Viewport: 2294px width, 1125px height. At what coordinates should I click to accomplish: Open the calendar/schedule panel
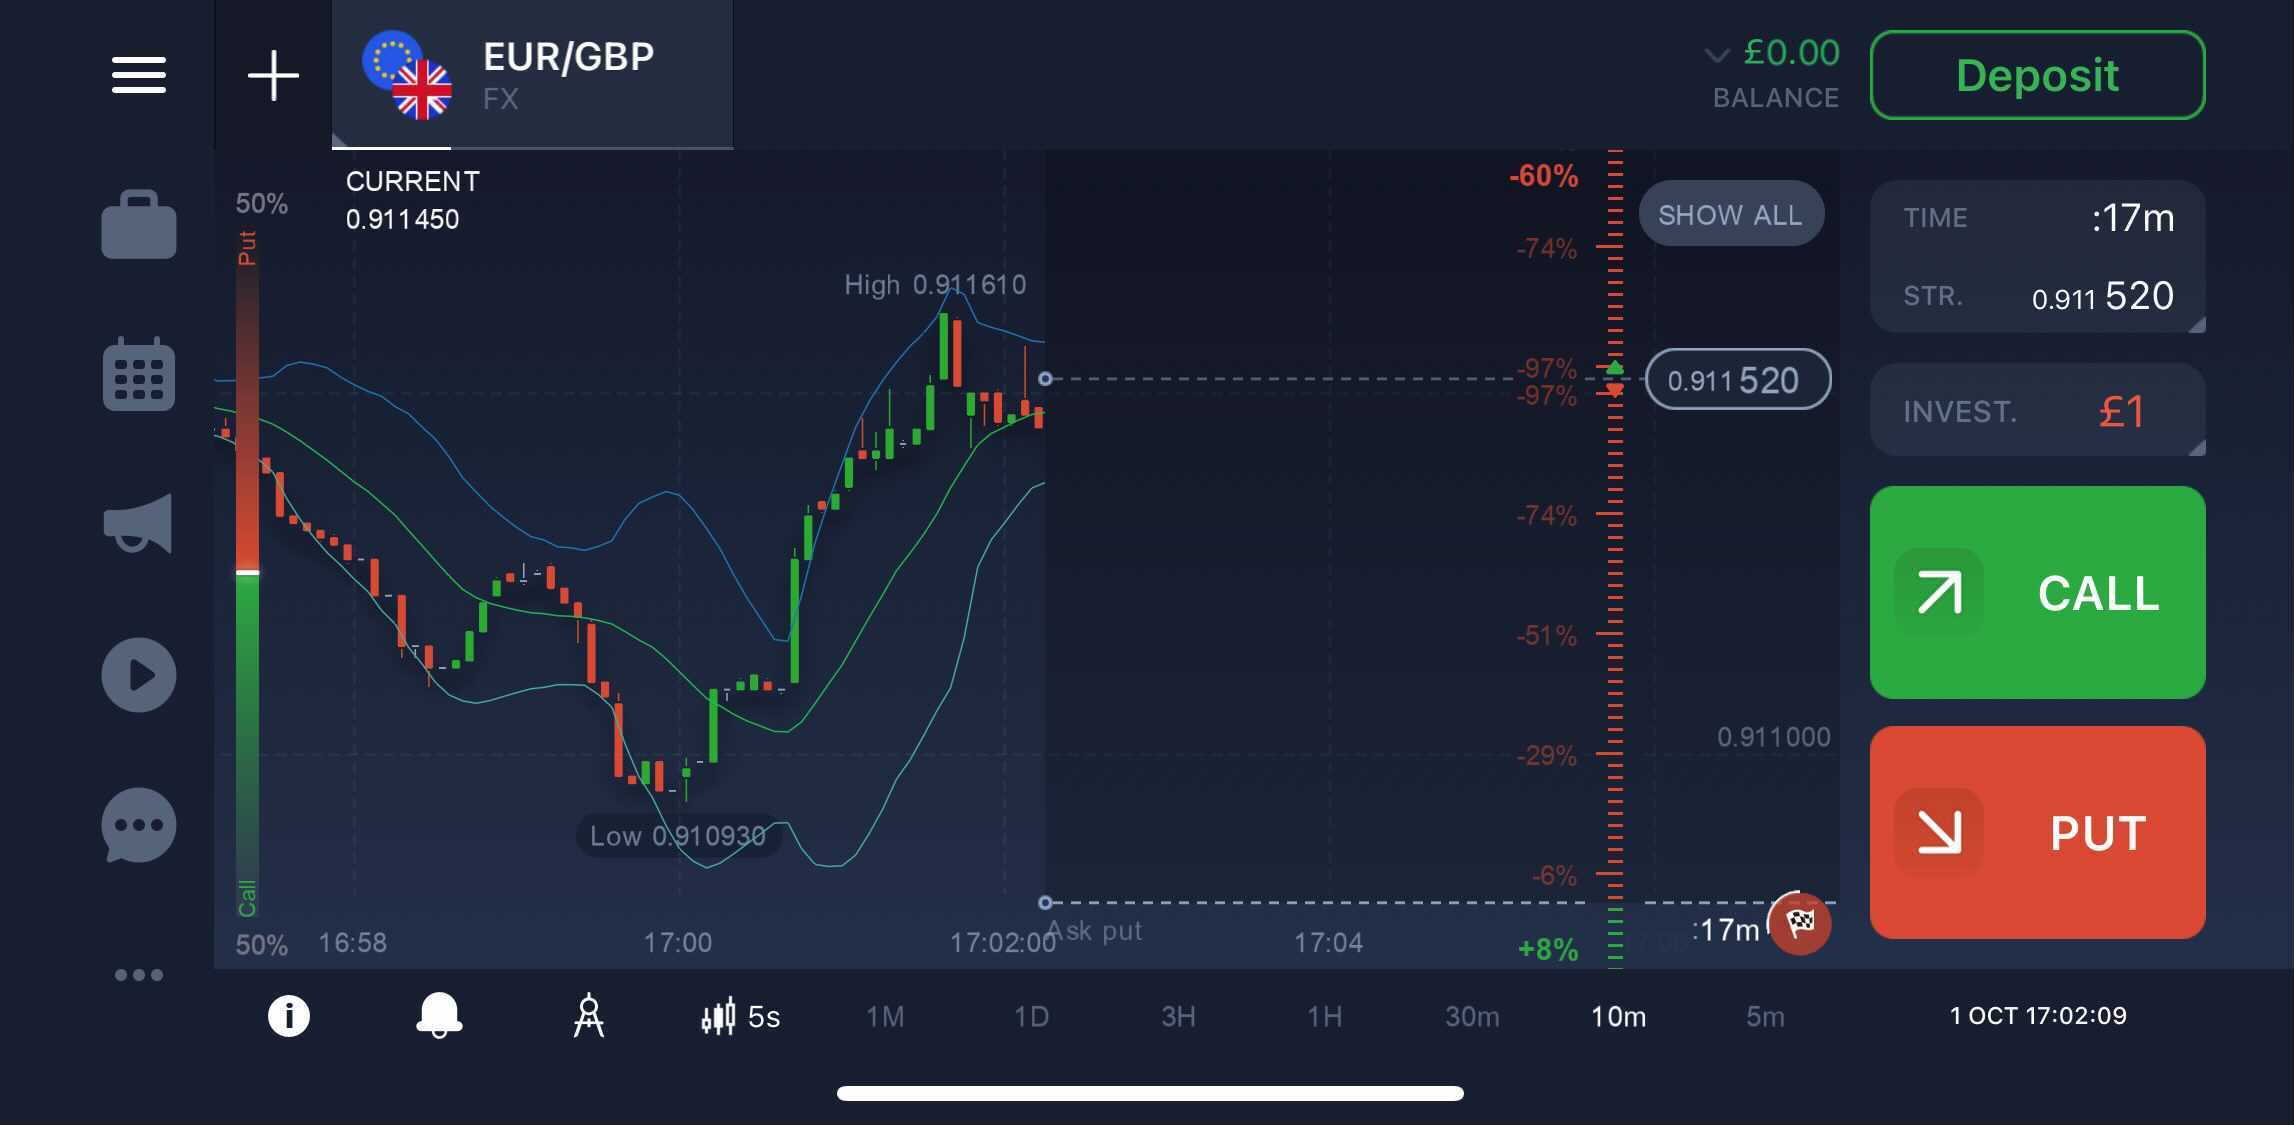[139, 373]
